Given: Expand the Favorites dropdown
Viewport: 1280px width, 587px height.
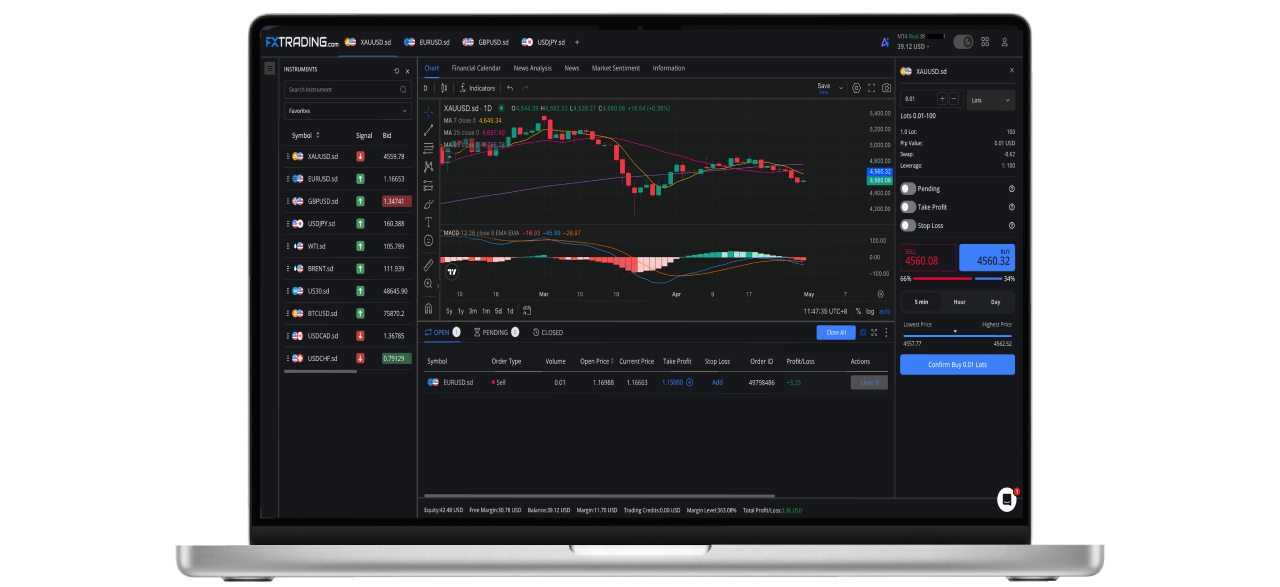Looking at the screenshot, I should point(347,111).
